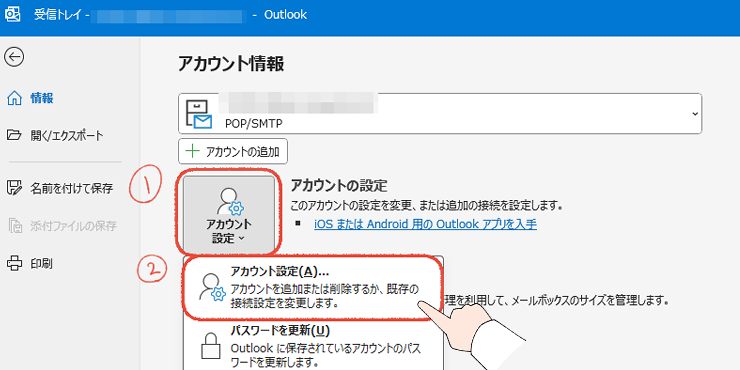Image resolution: width=740 pixels, height=370 pixels.
Task: Select the house icon beside 情報
Action: pos(15,99)
